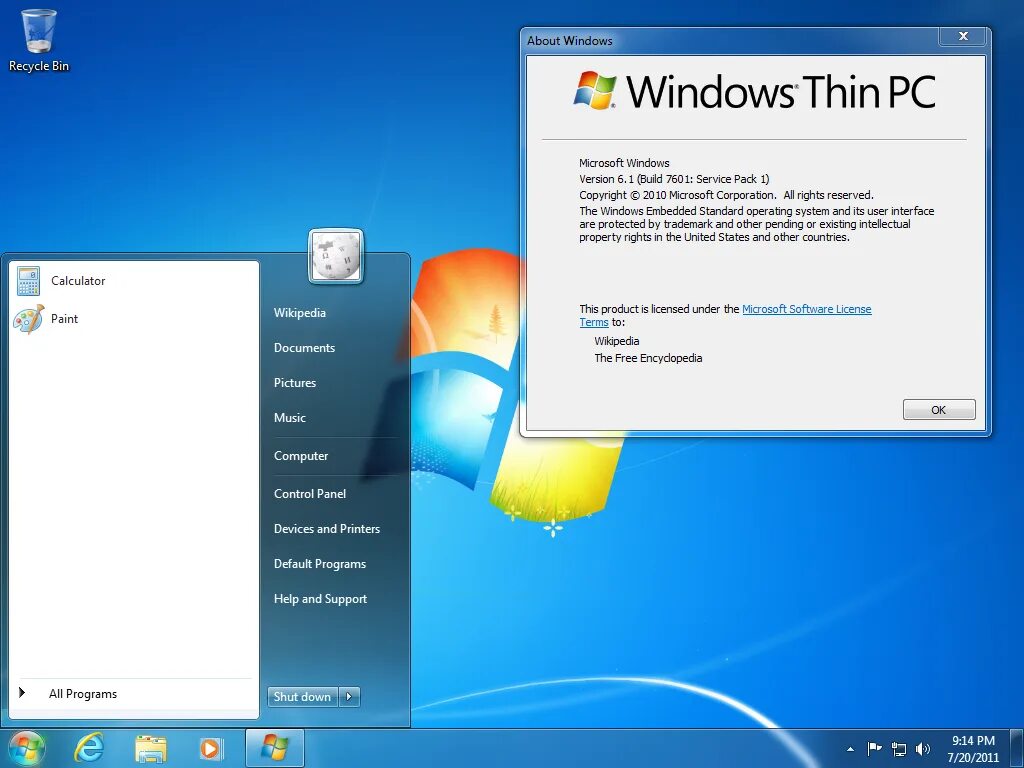Image resolution: width=1024 pixels, height=768 pixels.
Task: Click The Free Encyclopedia text
Action: (x=648, y=358)
